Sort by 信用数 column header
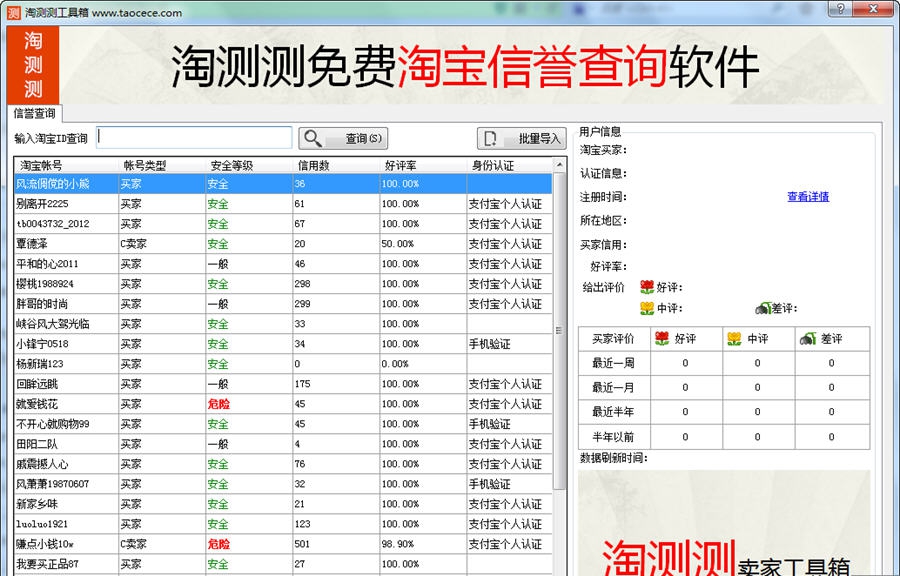 [x=336, y=166]
